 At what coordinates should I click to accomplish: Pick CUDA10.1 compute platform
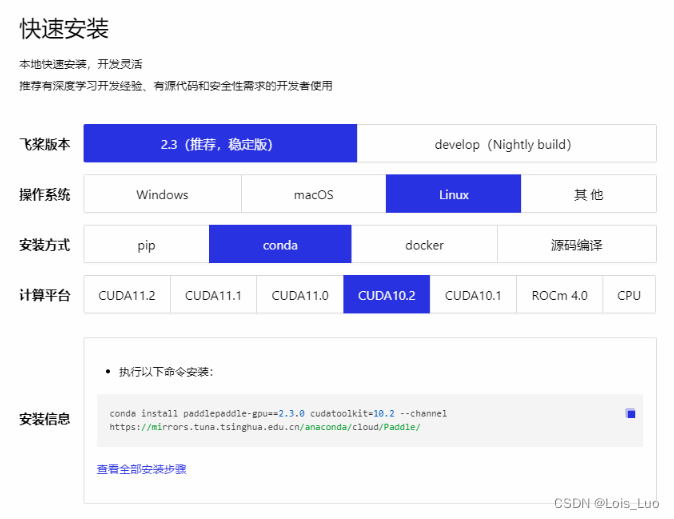[x=473, y=295]
